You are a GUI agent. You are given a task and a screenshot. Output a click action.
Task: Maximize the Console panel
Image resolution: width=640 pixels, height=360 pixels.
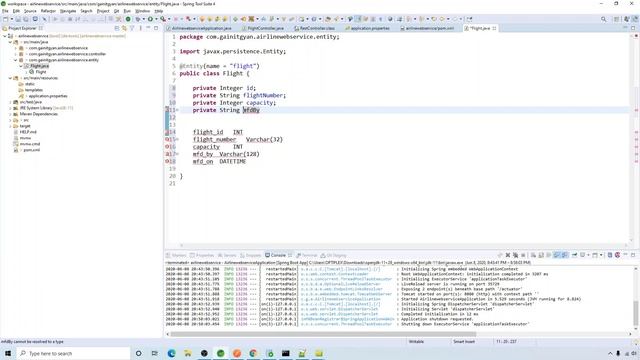coord(633,255)
